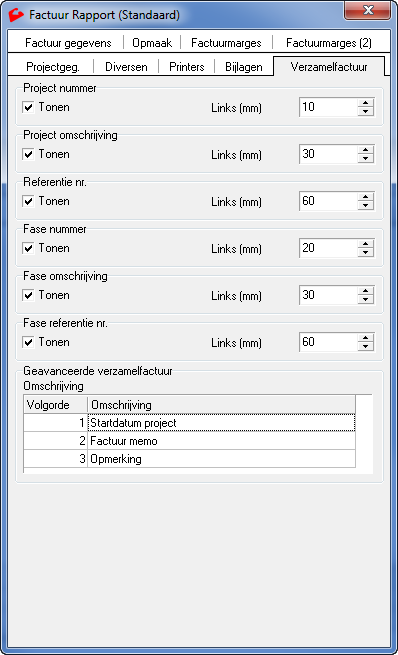Toggle Tonen checkbox for Referentie nr.
The image size is (398, 655).
(28, 201)
